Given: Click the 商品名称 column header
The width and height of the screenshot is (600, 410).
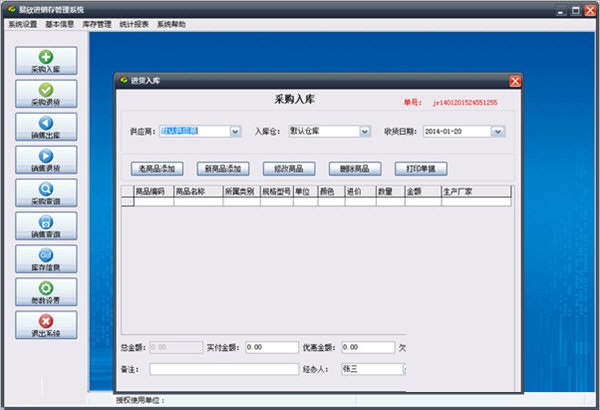Looking at the screenshot, I should click(198, 191).
